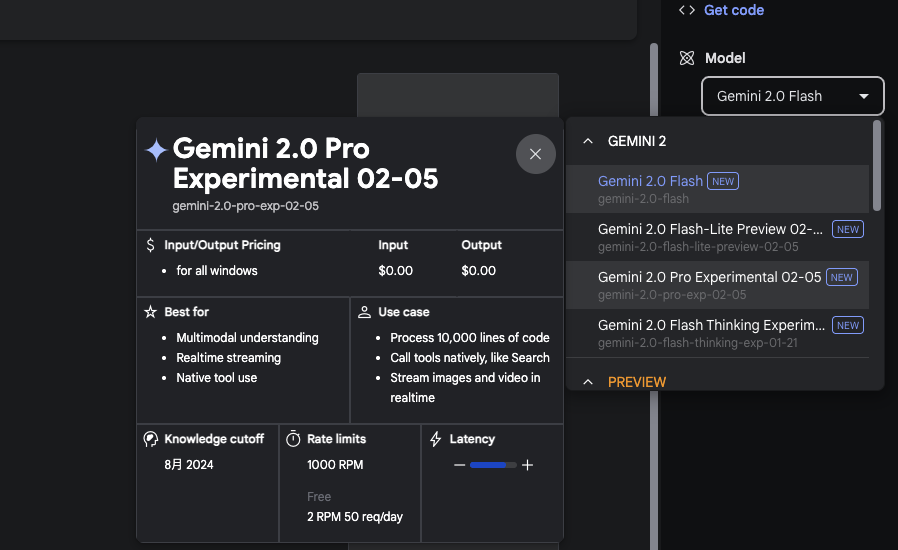Screen dimensions: 898x550
Task: Click the 'for all windows' pricing row
Action: point(216,270)
